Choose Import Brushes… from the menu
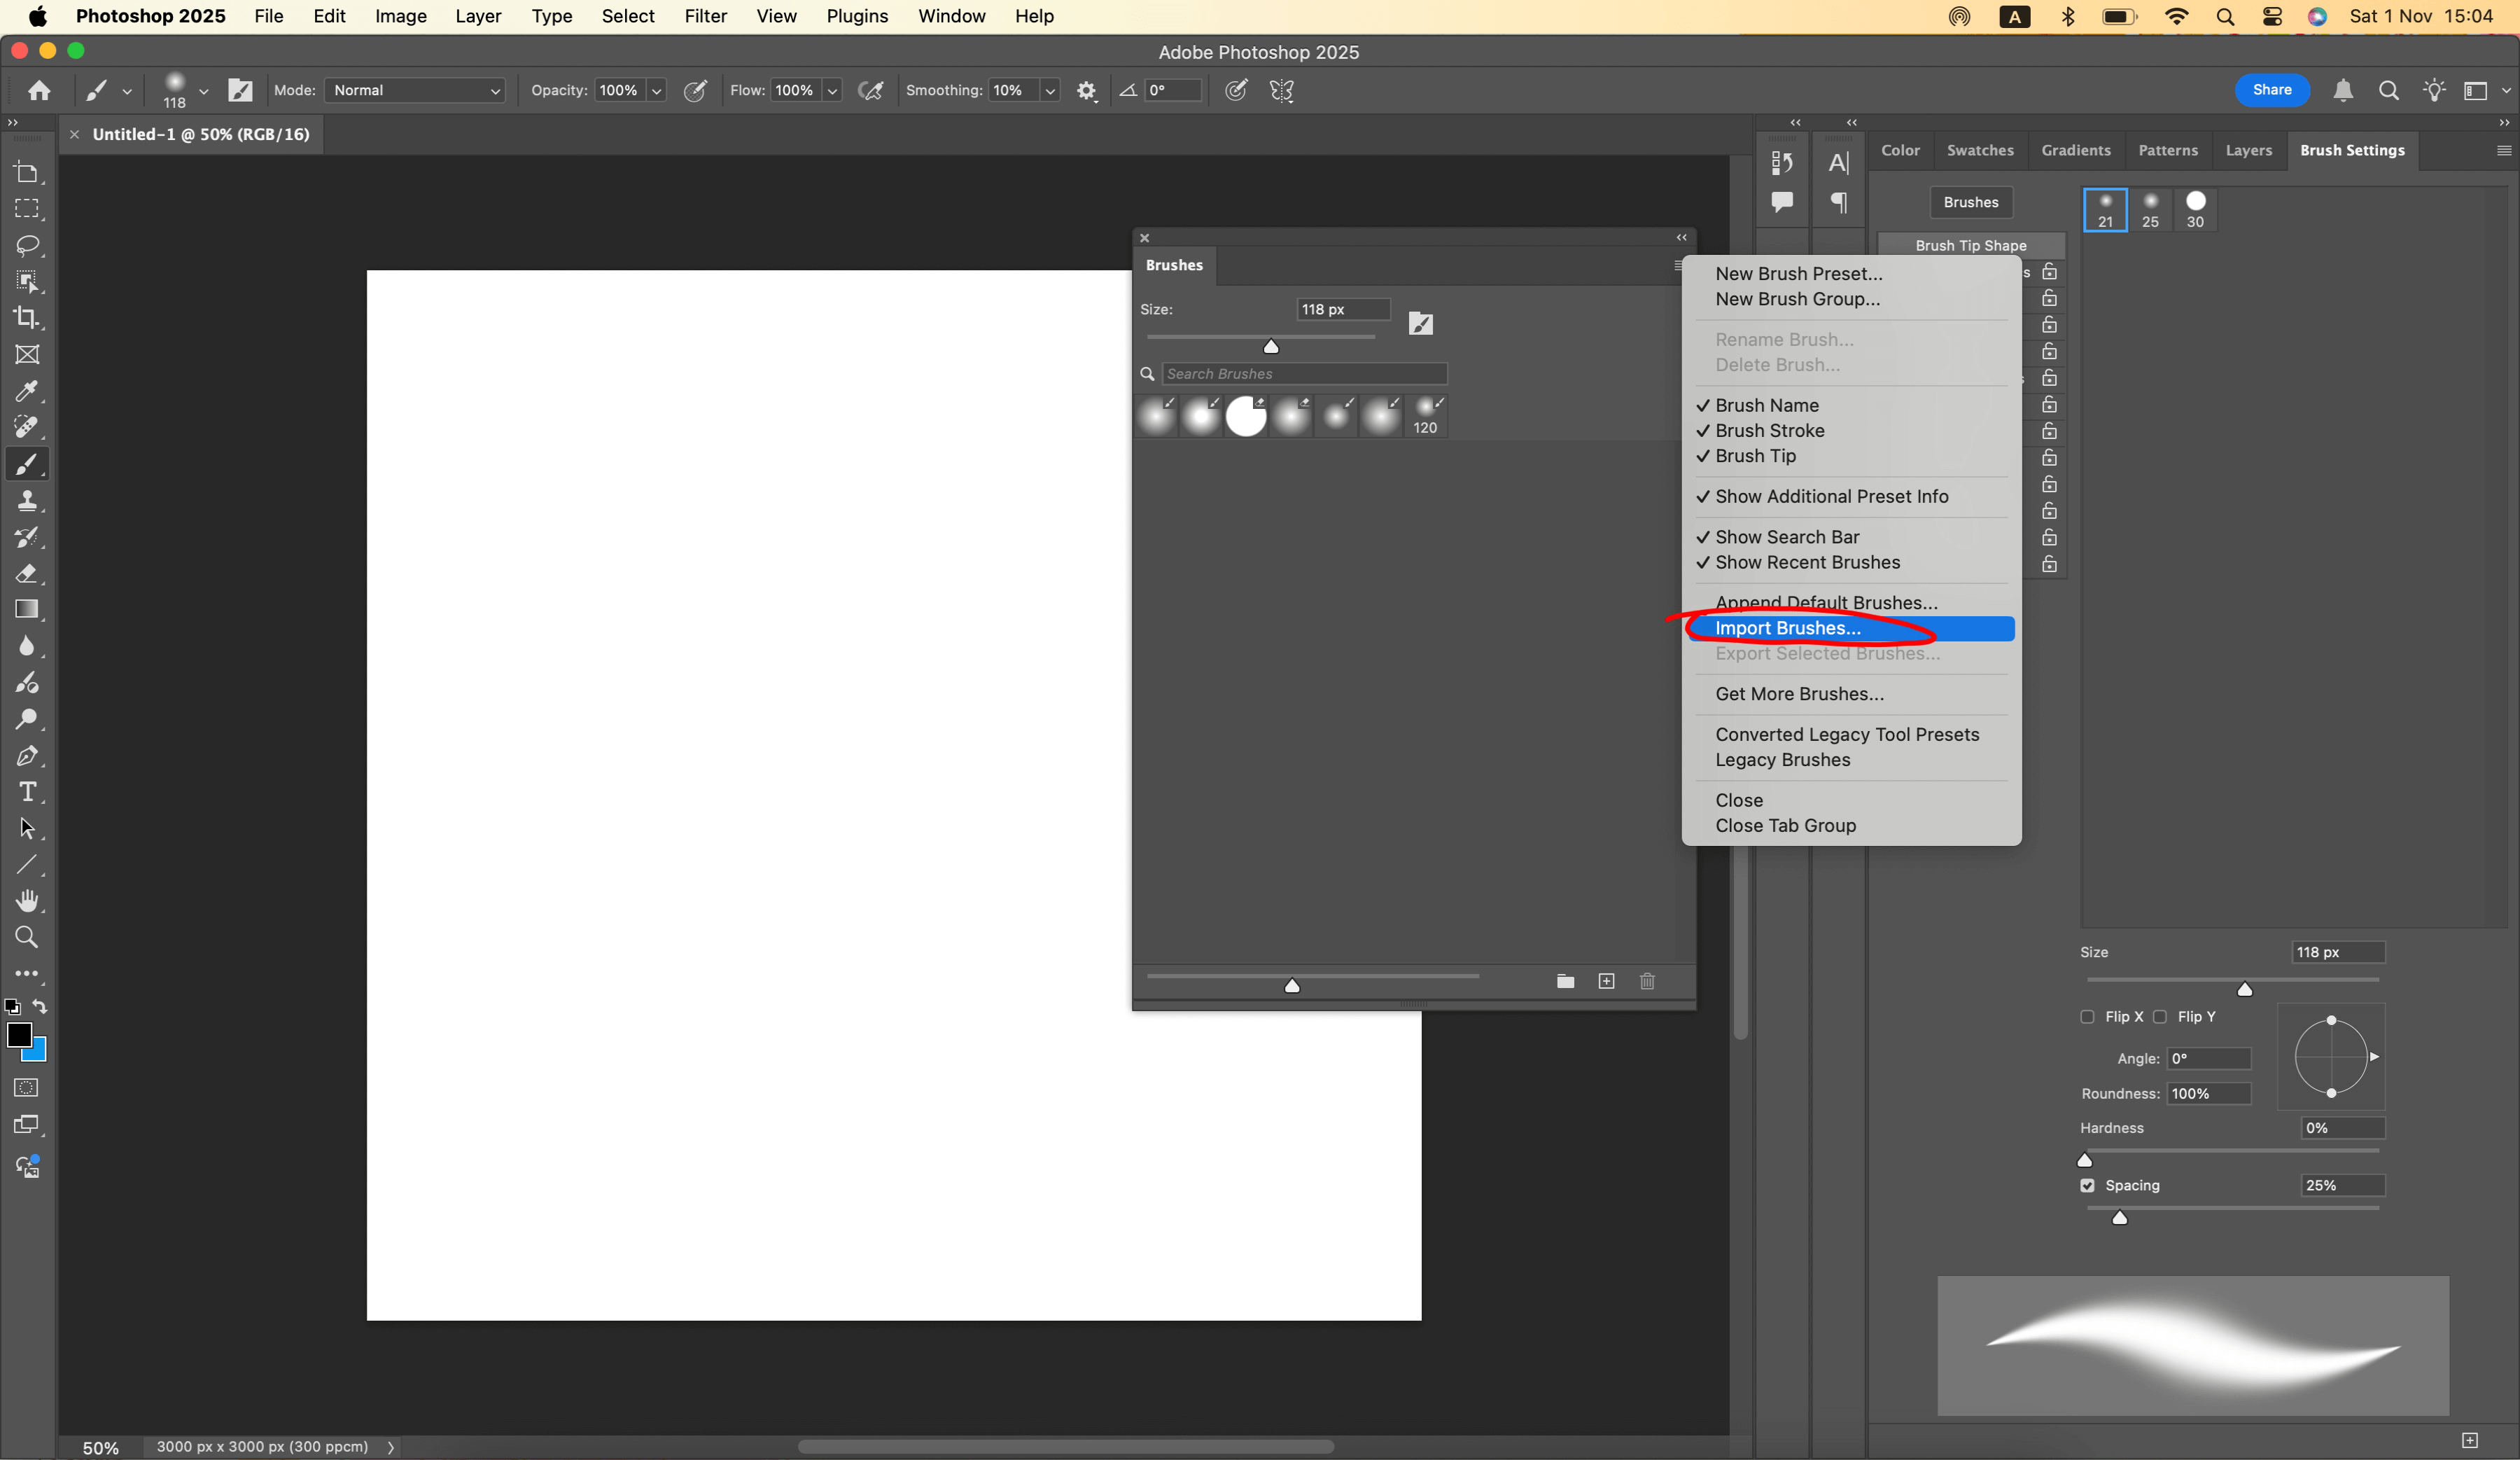The height and width of the screenshot is (1460, 2520). pyautogui.click(x=1787, y=628)
